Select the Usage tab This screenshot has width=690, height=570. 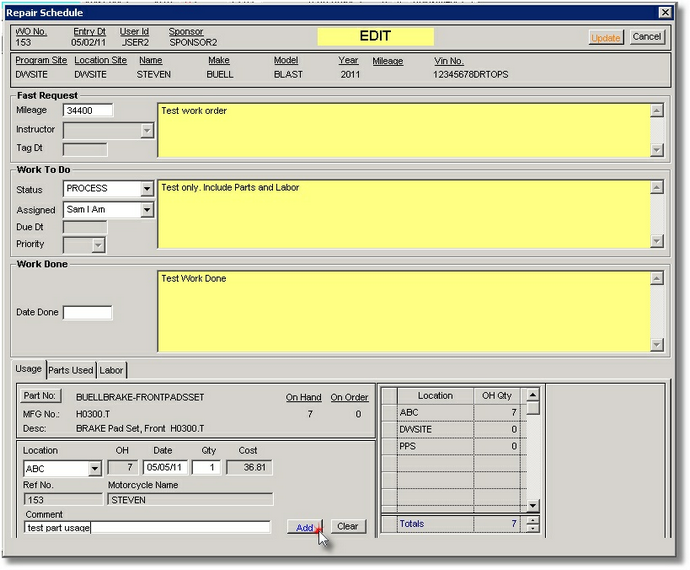[x=28, y=370]
